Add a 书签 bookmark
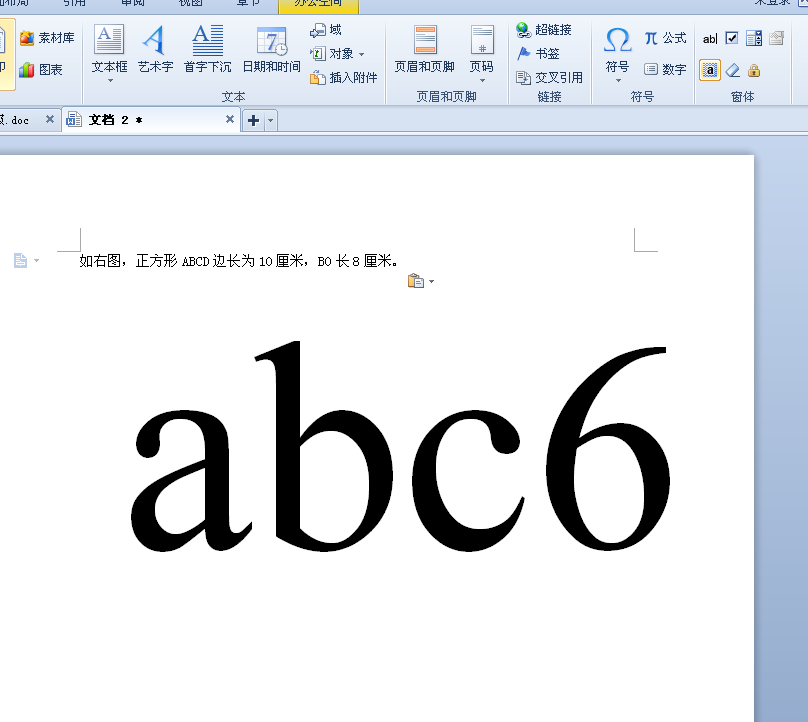The width and height of the screenshot is (808, 722). pyautogui.click(x=537, y=54)
